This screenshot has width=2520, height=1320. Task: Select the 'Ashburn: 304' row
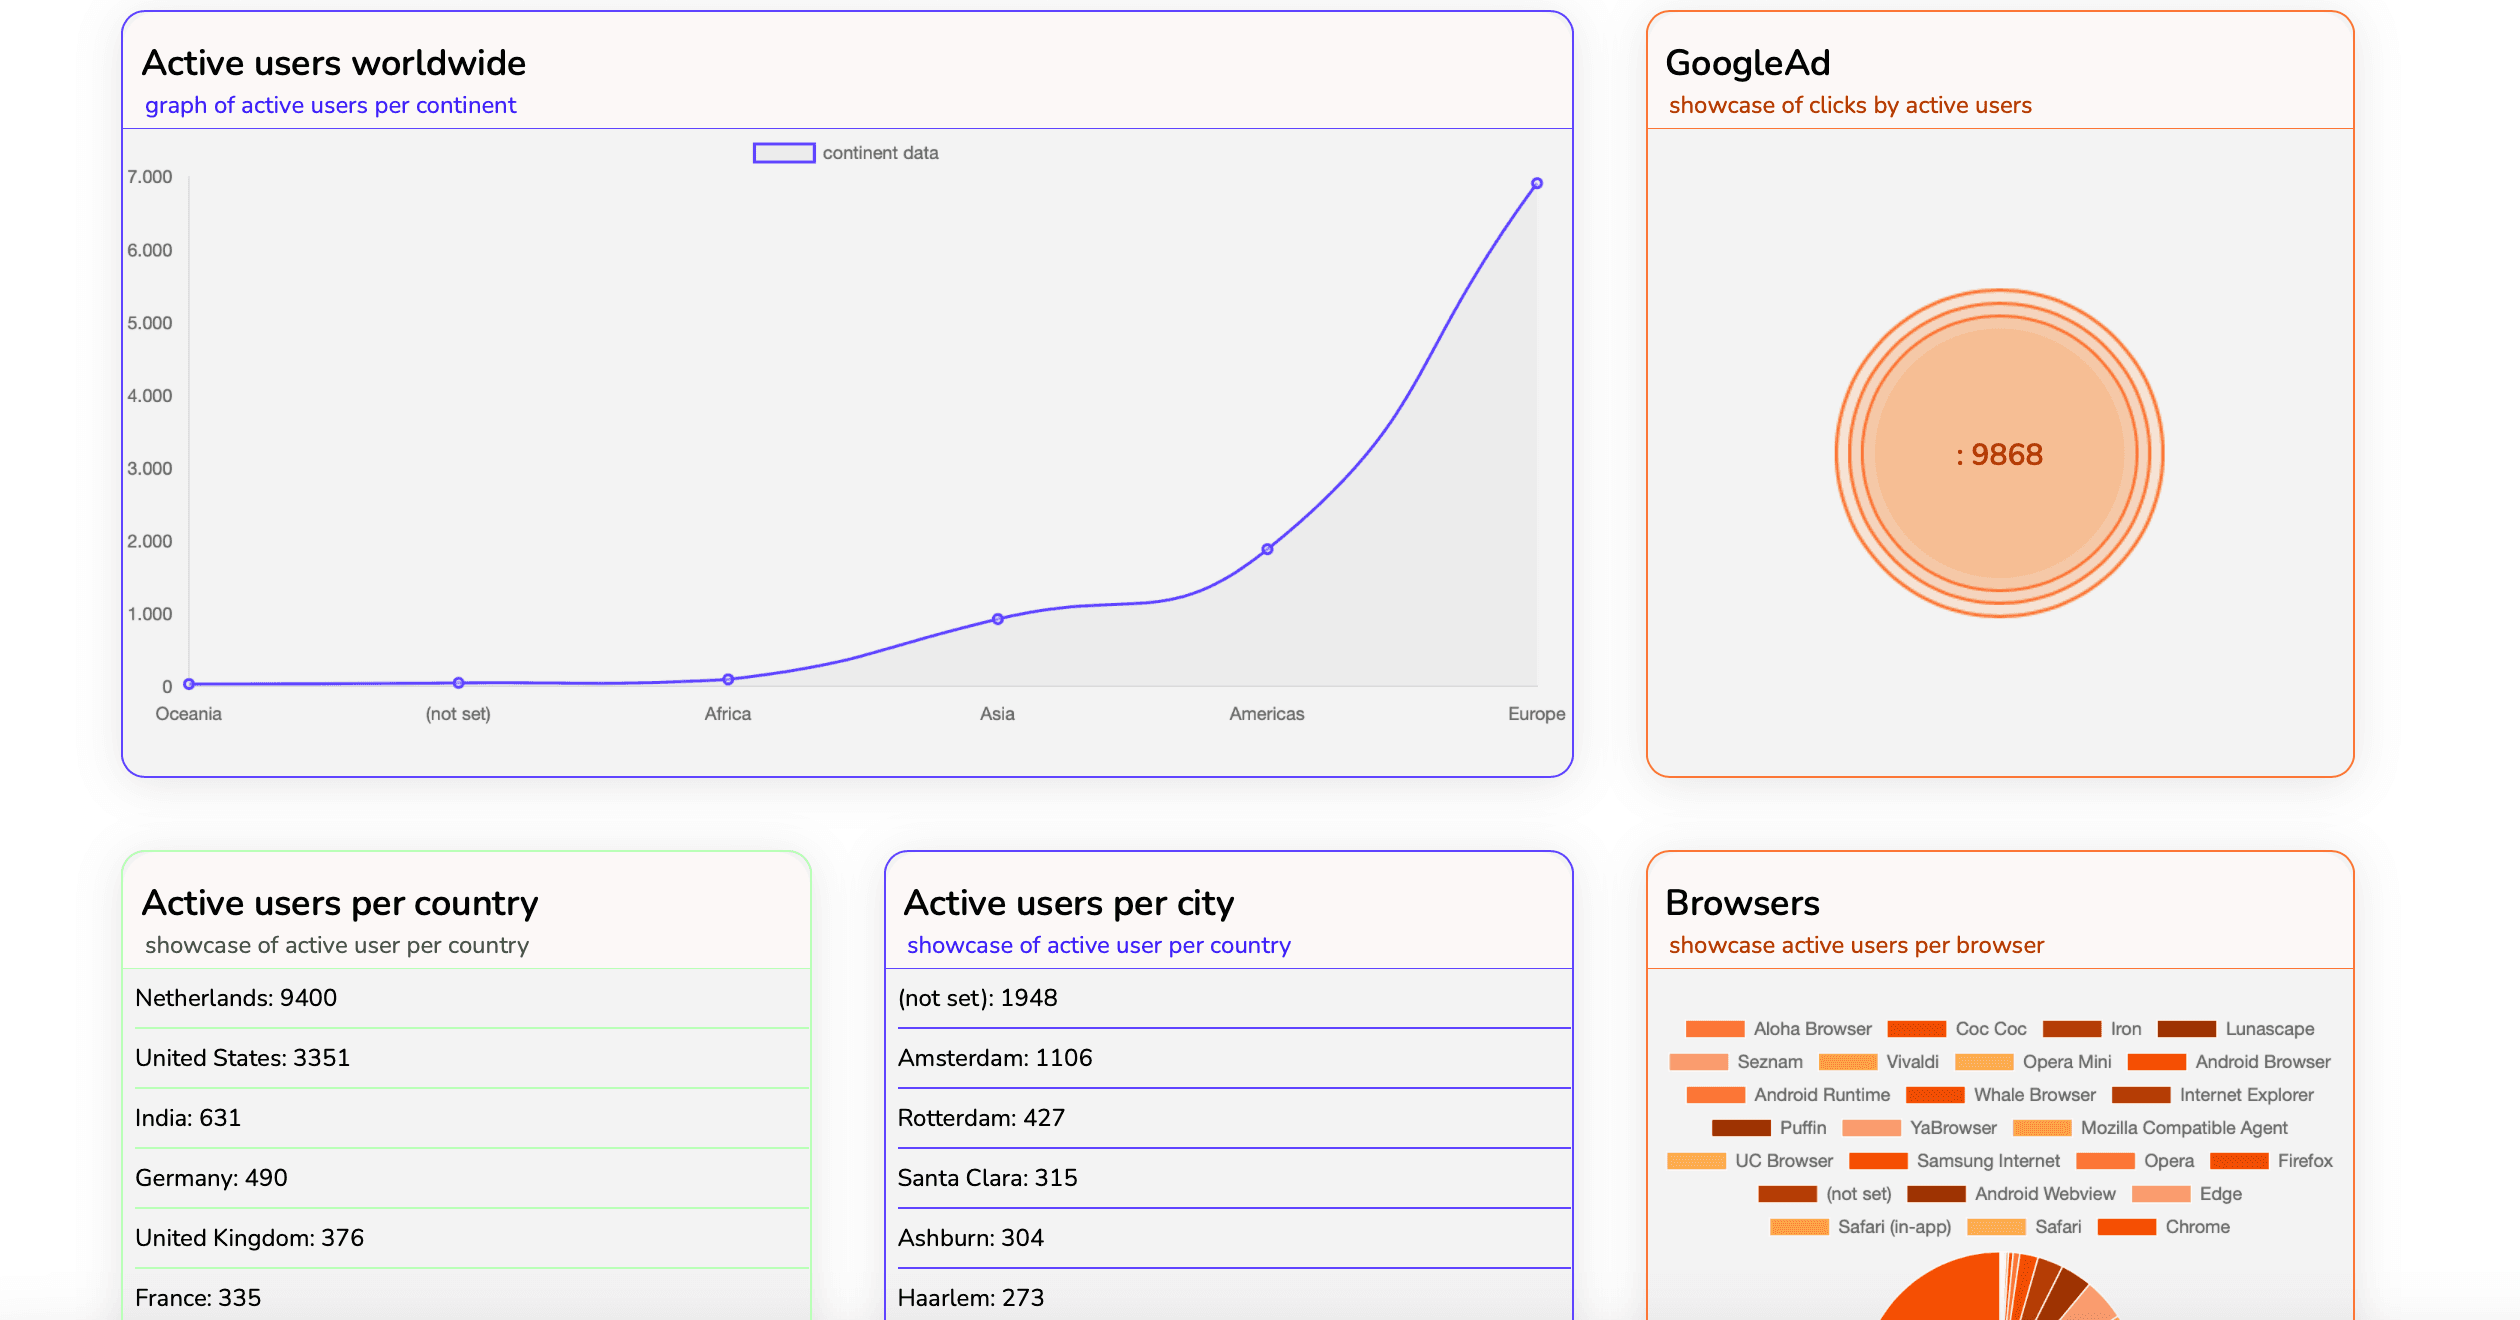point(1234,1238)
